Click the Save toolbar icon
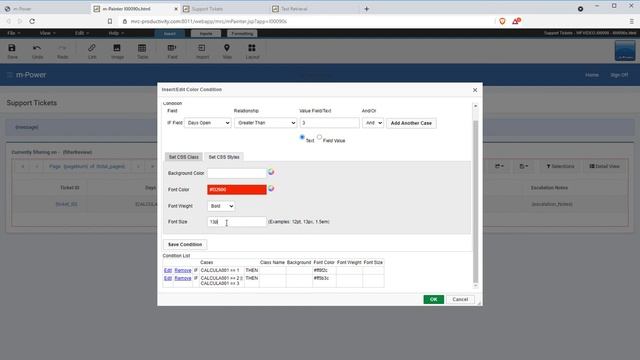Screen dimensions: 640x360 click(12, 51)
